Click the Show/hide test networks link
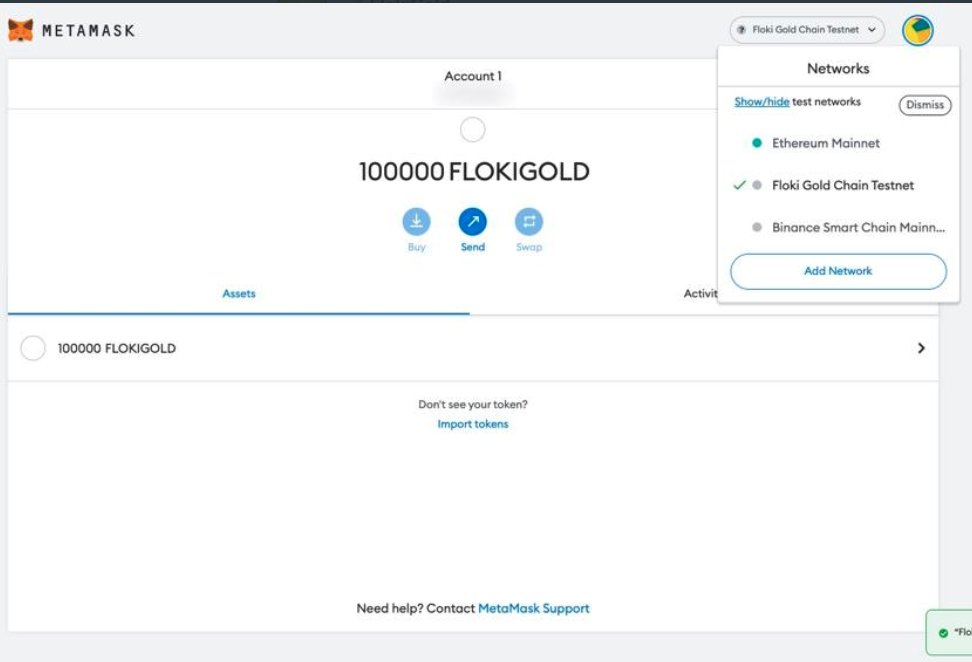The width and height of the screenshot is (972, 662). click(762, 102)
